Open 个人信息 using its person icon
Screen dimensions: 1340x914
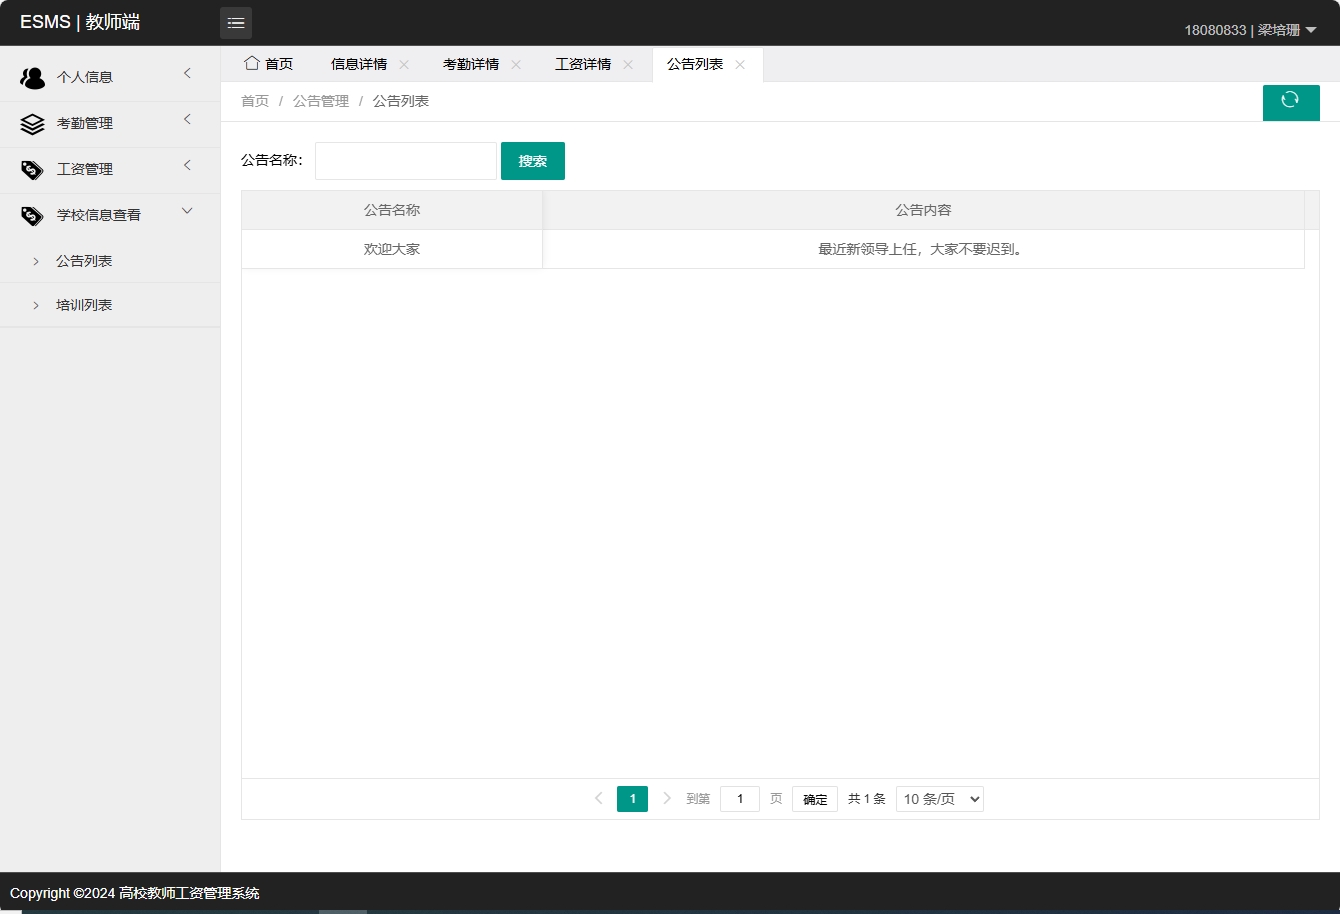(32, 76)
